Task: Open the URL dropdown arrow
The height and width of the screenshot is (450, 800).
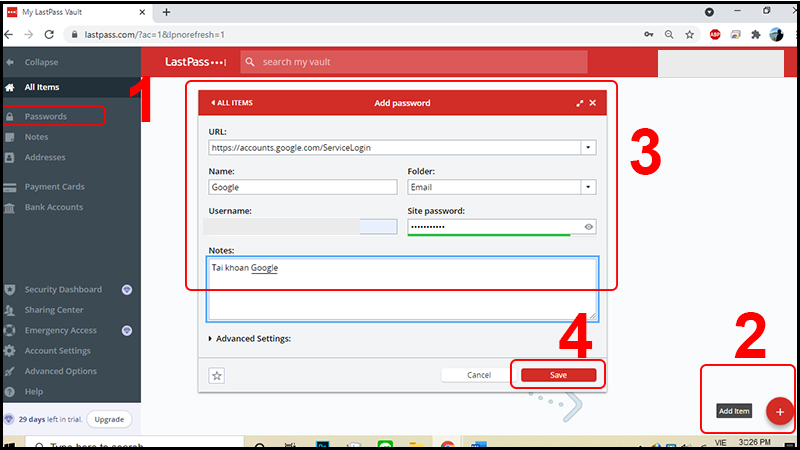Action: [x=588, y=147]
